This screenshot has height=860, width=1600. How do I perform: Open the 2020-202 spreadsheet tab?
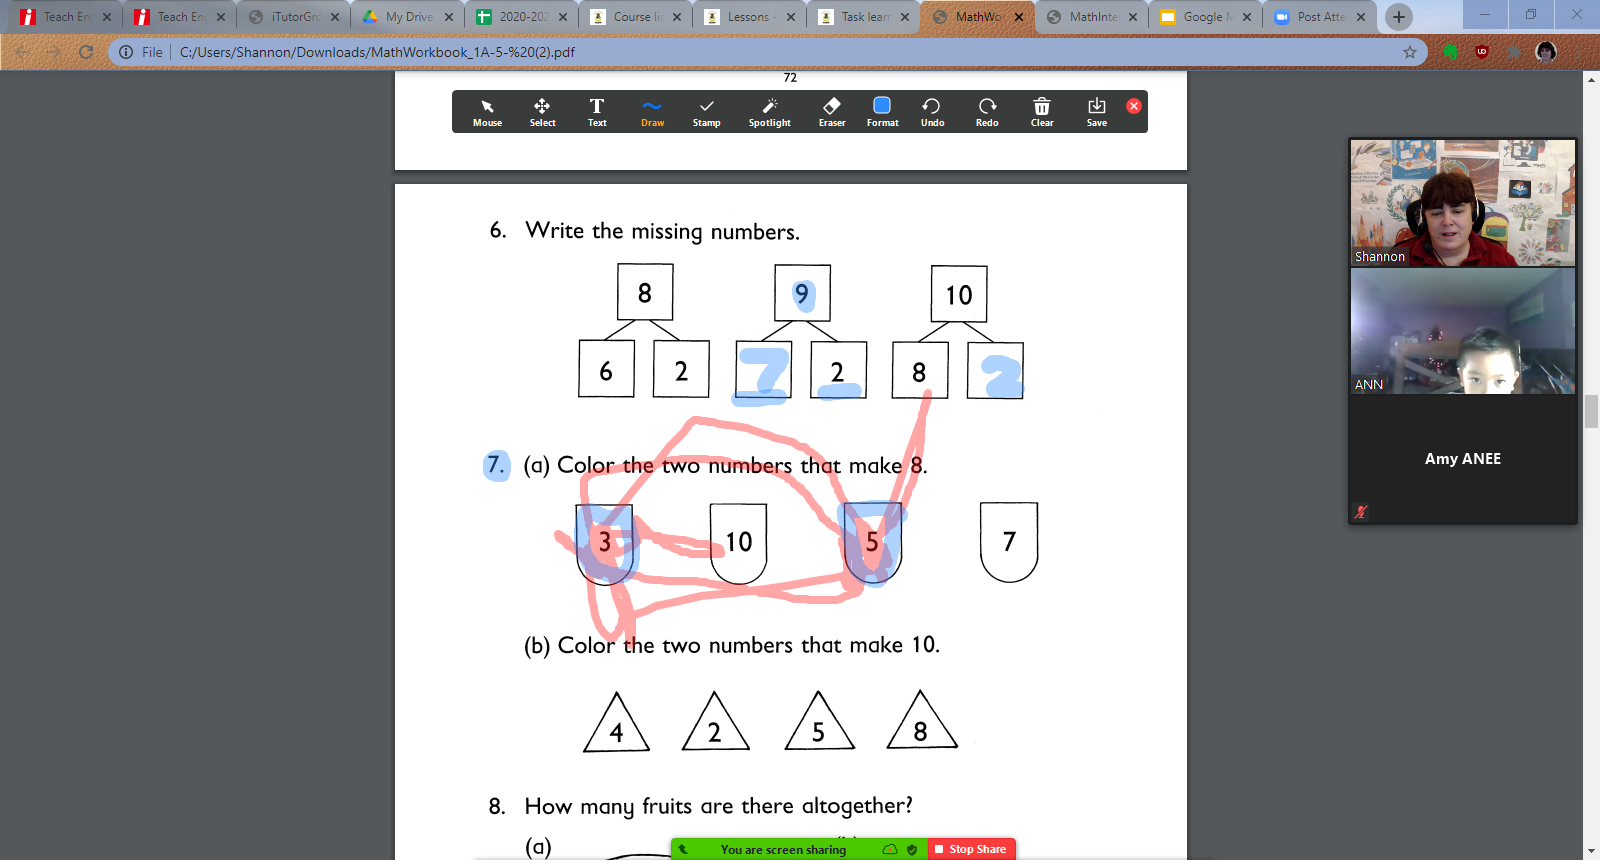point(523,17)
